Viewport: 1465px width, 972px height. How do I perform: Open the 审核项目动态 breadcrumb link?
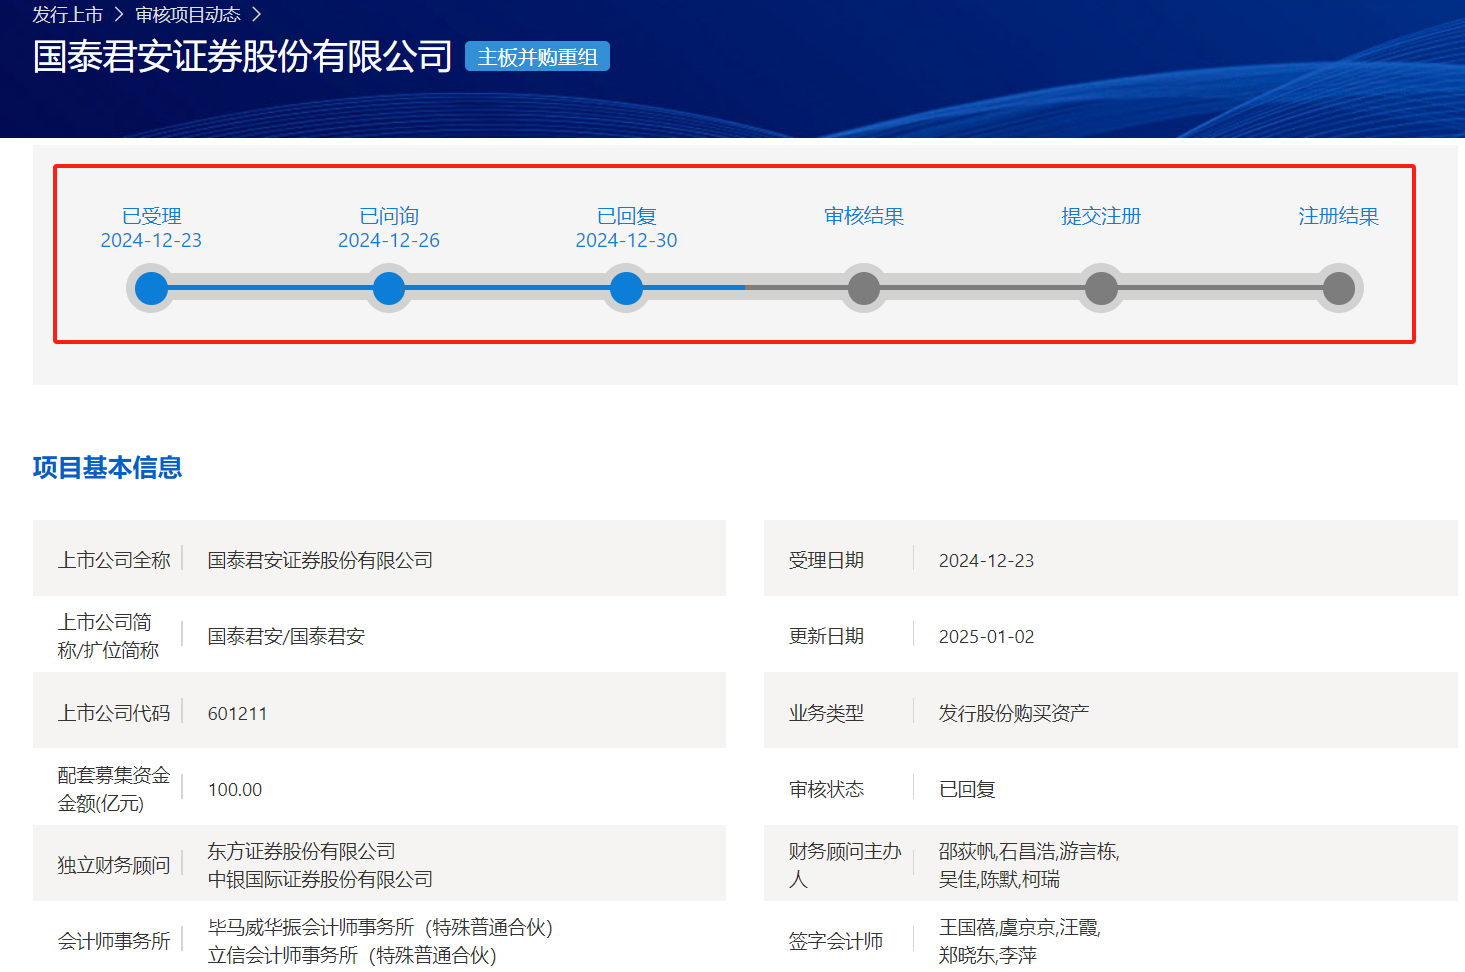188,15
